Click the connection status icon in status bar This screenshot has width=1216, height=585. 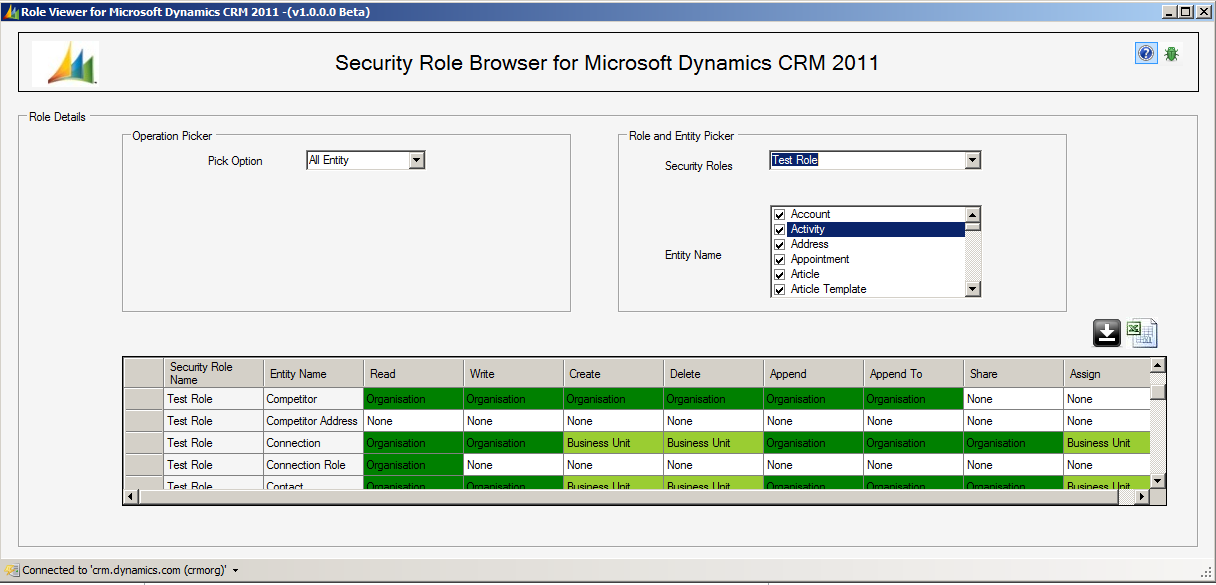click(11, 570)
